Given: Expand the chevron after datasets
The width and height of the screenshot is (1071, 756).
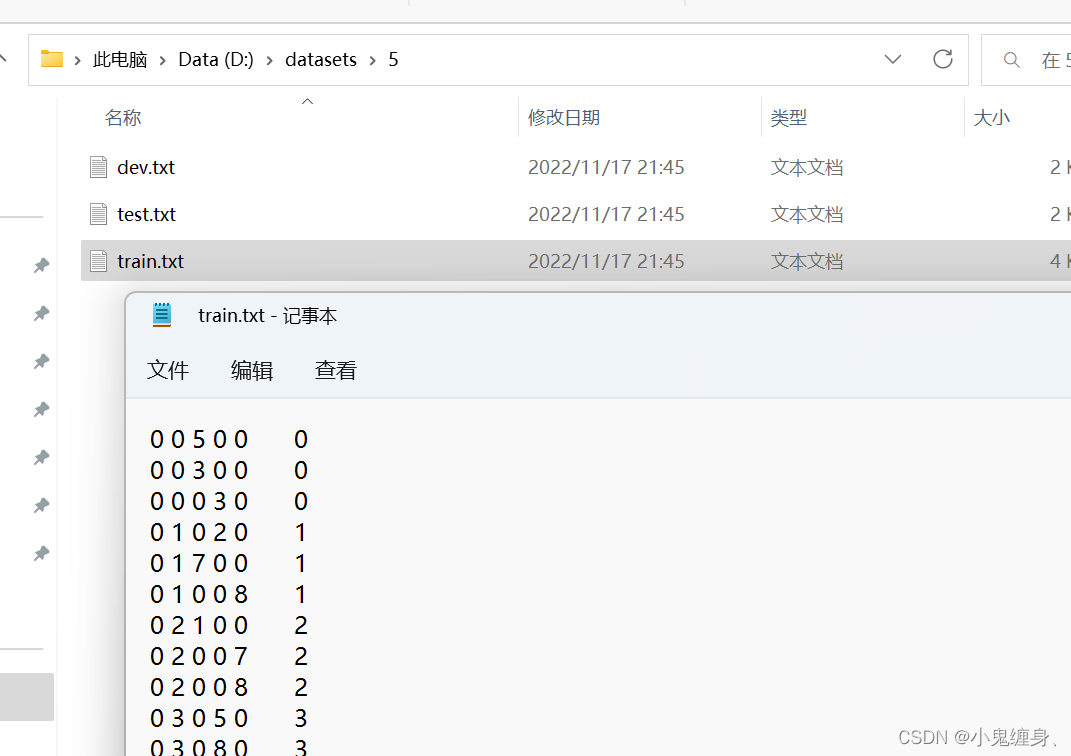Looking at the screenshot, I should [x=372, y=61].
